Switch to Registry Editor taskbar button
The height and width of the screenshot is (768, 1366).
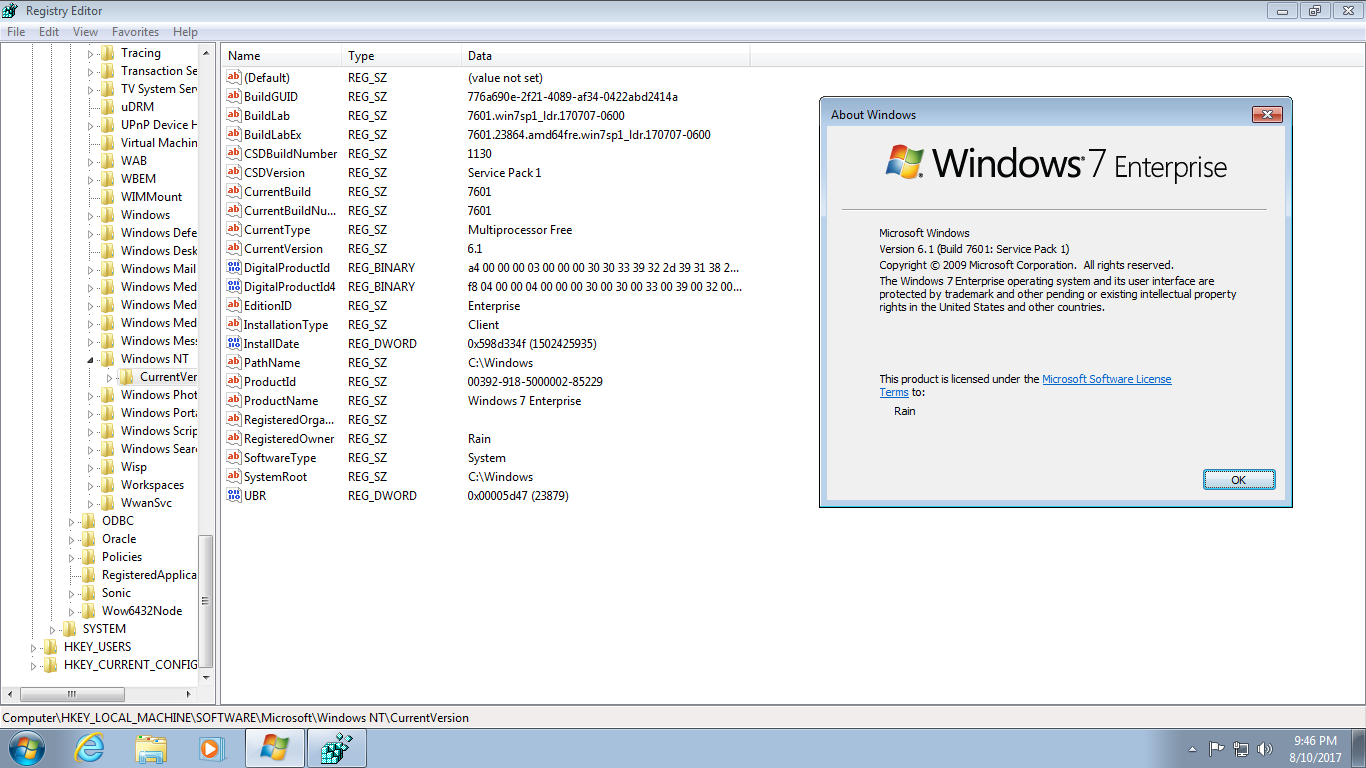tap(336, 748)
